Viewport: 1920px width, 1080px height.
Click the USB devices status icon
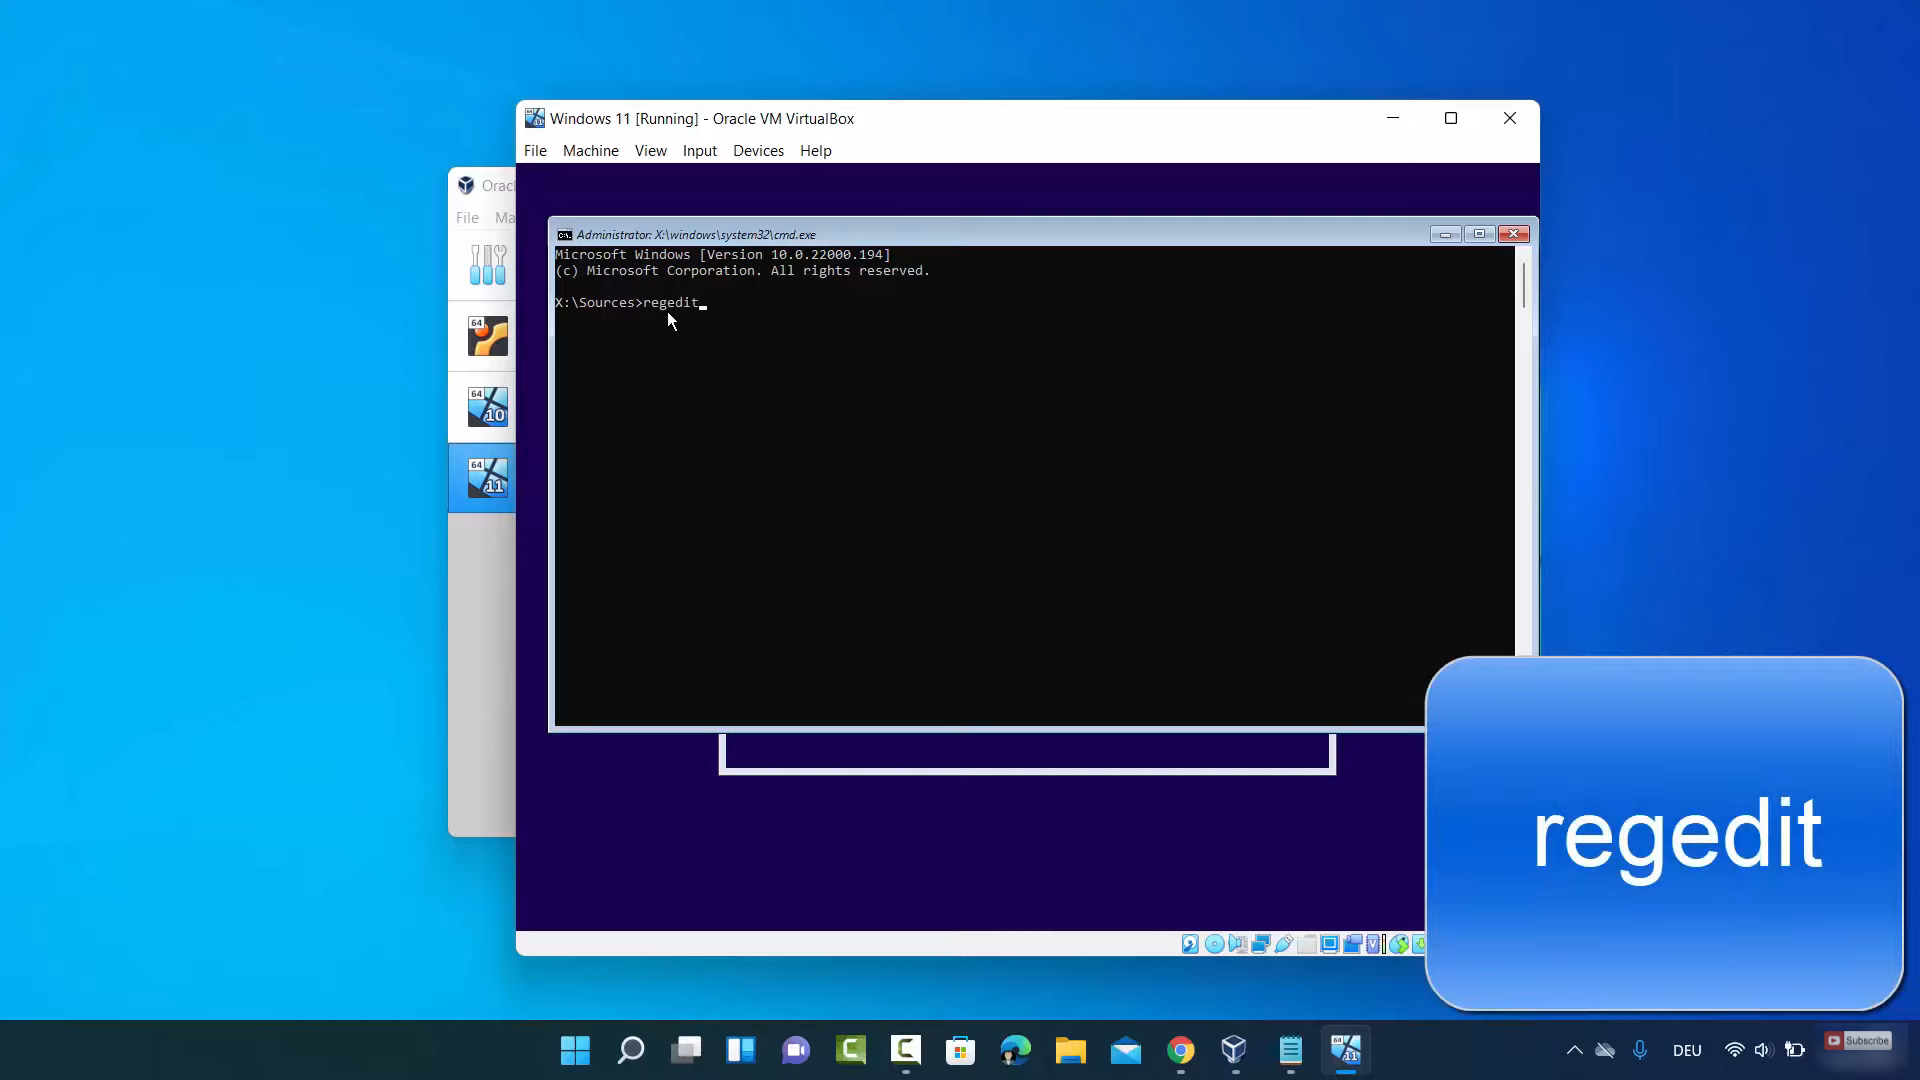point(1284,944)
